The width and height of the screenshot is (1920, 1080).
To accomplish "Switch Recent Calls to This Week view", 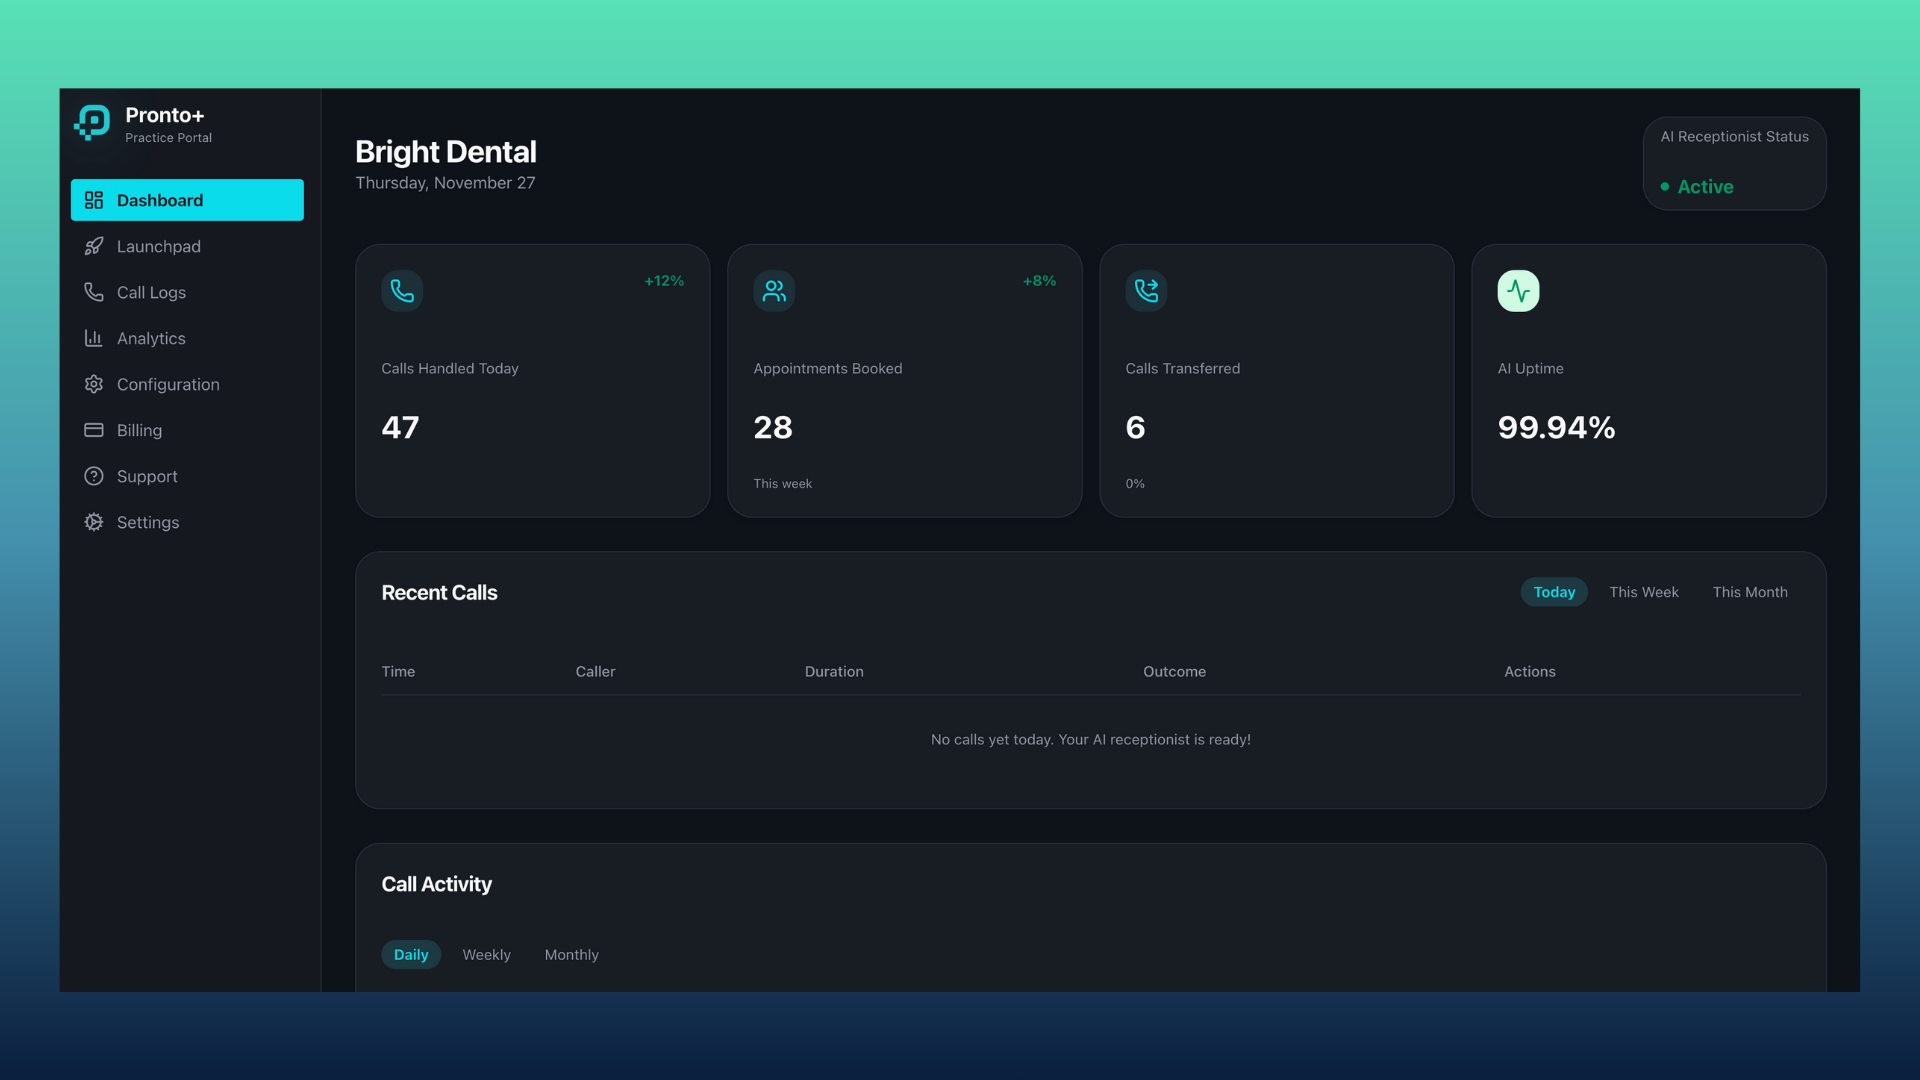I will coord(1644,592).
